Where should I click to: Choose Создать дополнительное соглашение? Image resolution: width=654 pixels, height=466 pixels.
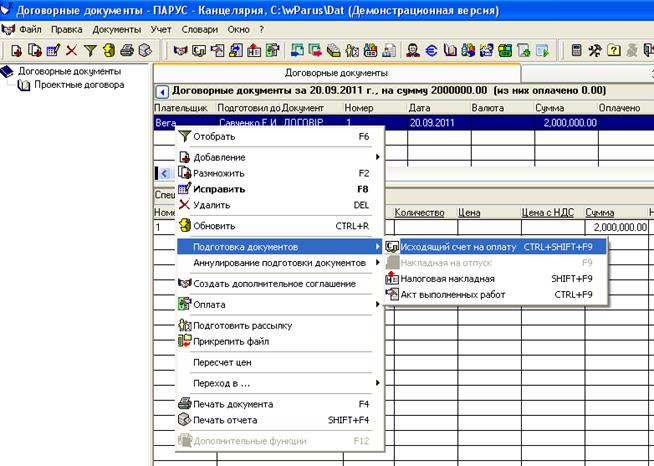click(x=279, y=284)
